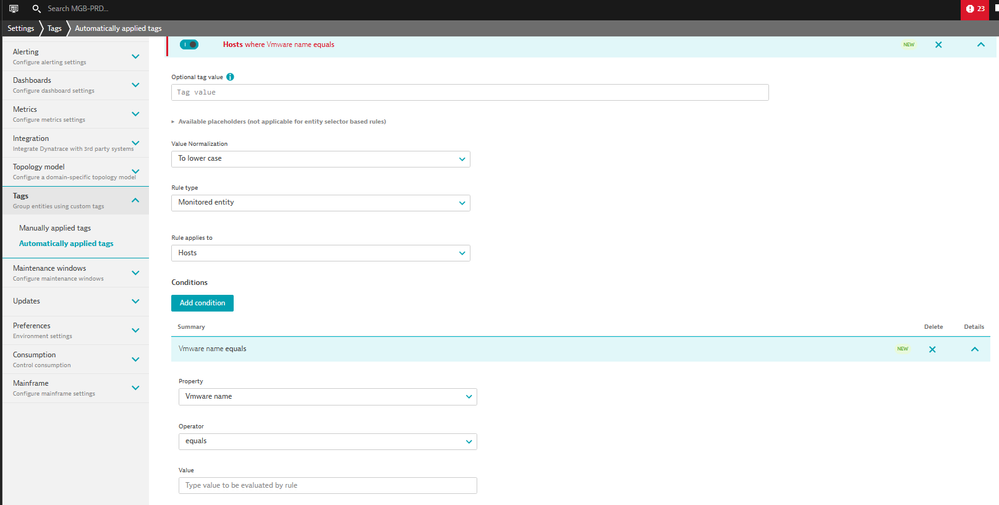Delete the Vmware name equals condition
999x505 pixels.
(x=932, y=349)
